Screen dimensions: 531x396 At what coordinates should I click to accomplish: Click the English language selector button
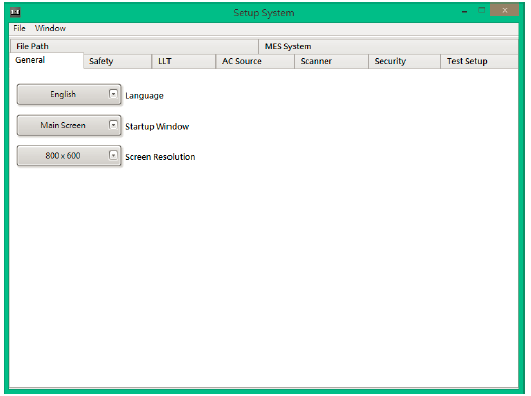pos(69,94)
